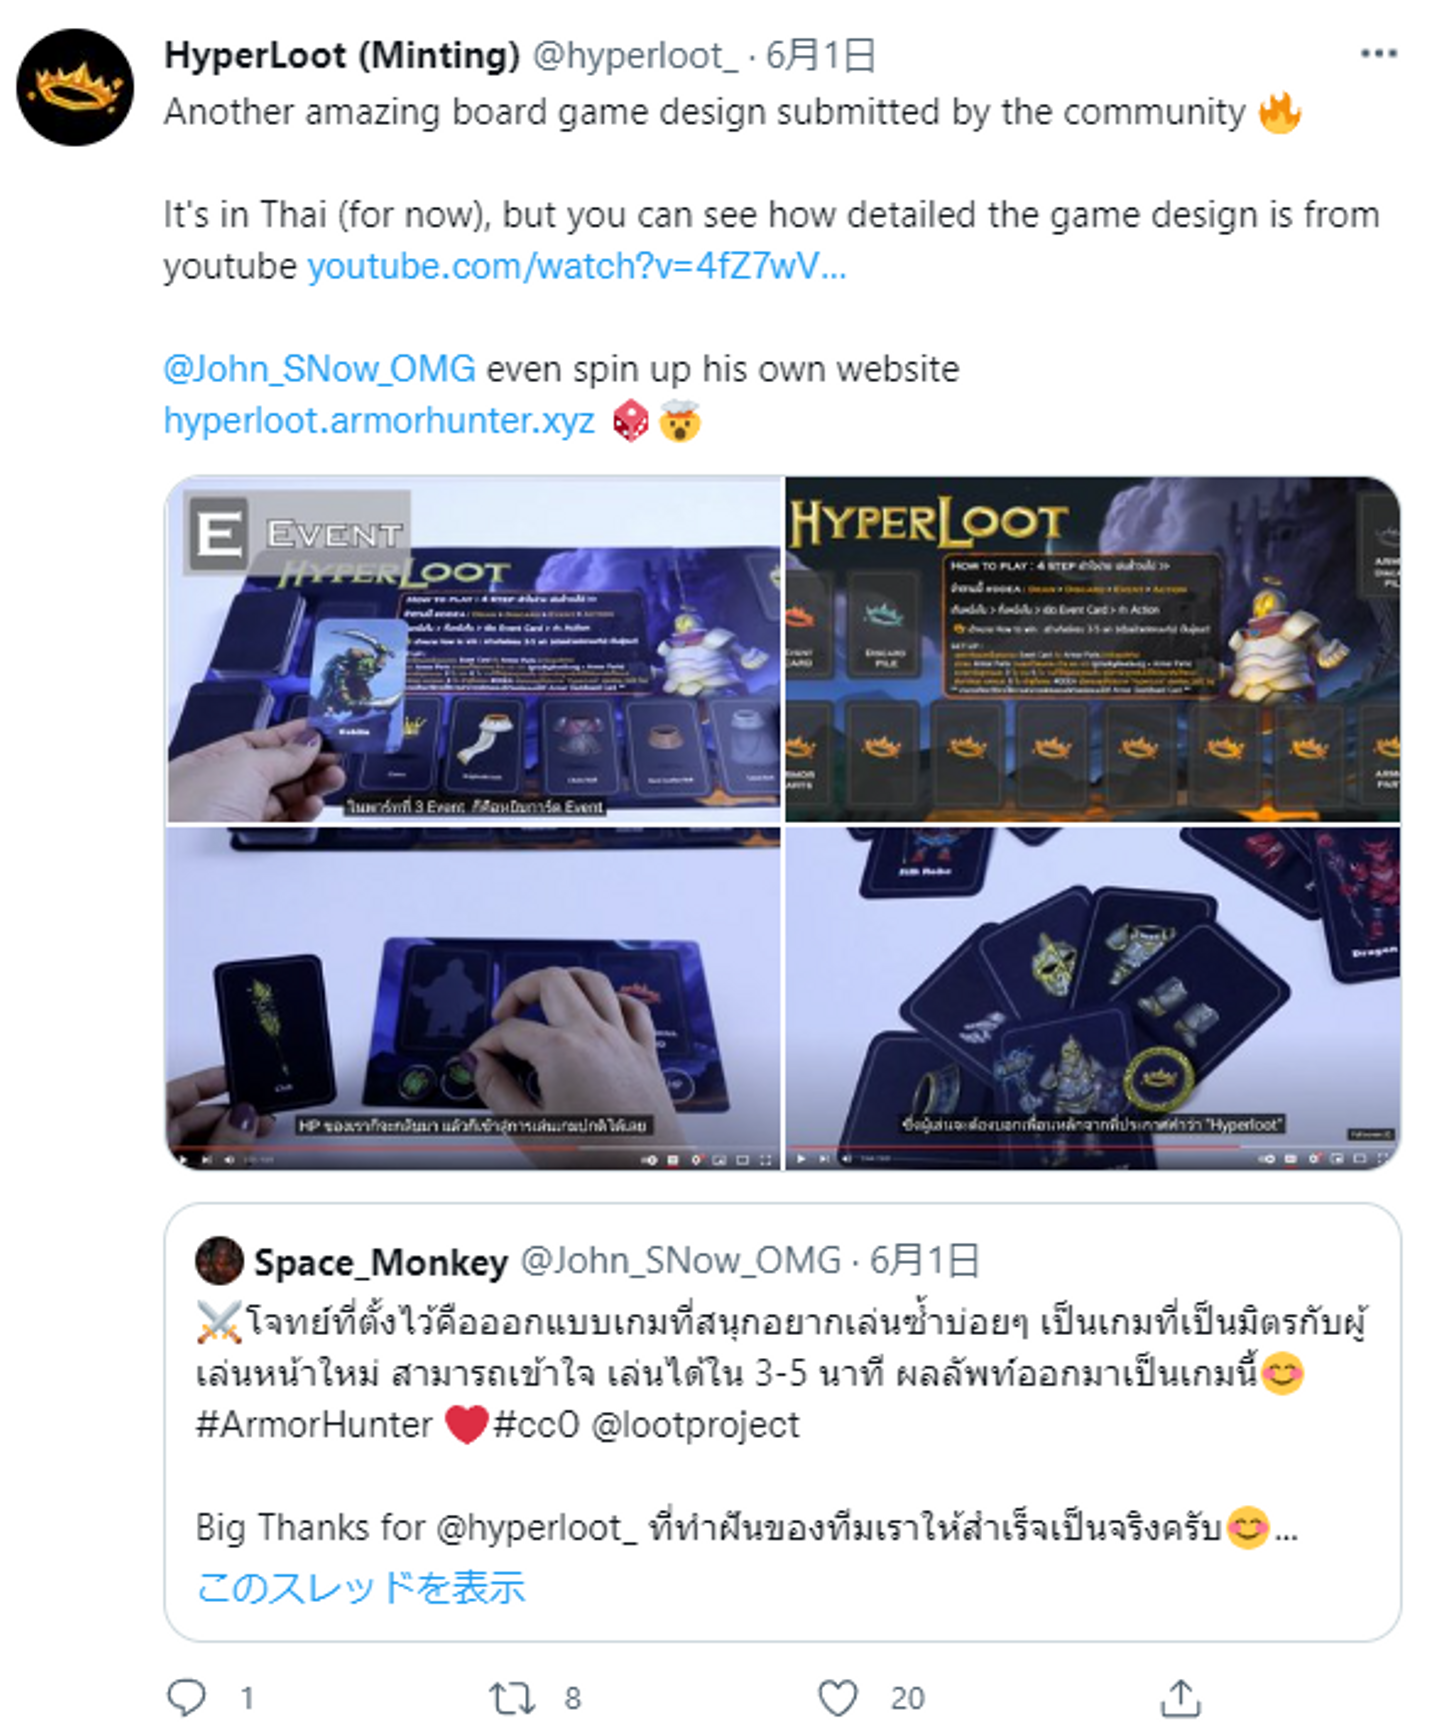
Task: Open the youtube.com/watch link
Action: point(576,267)
